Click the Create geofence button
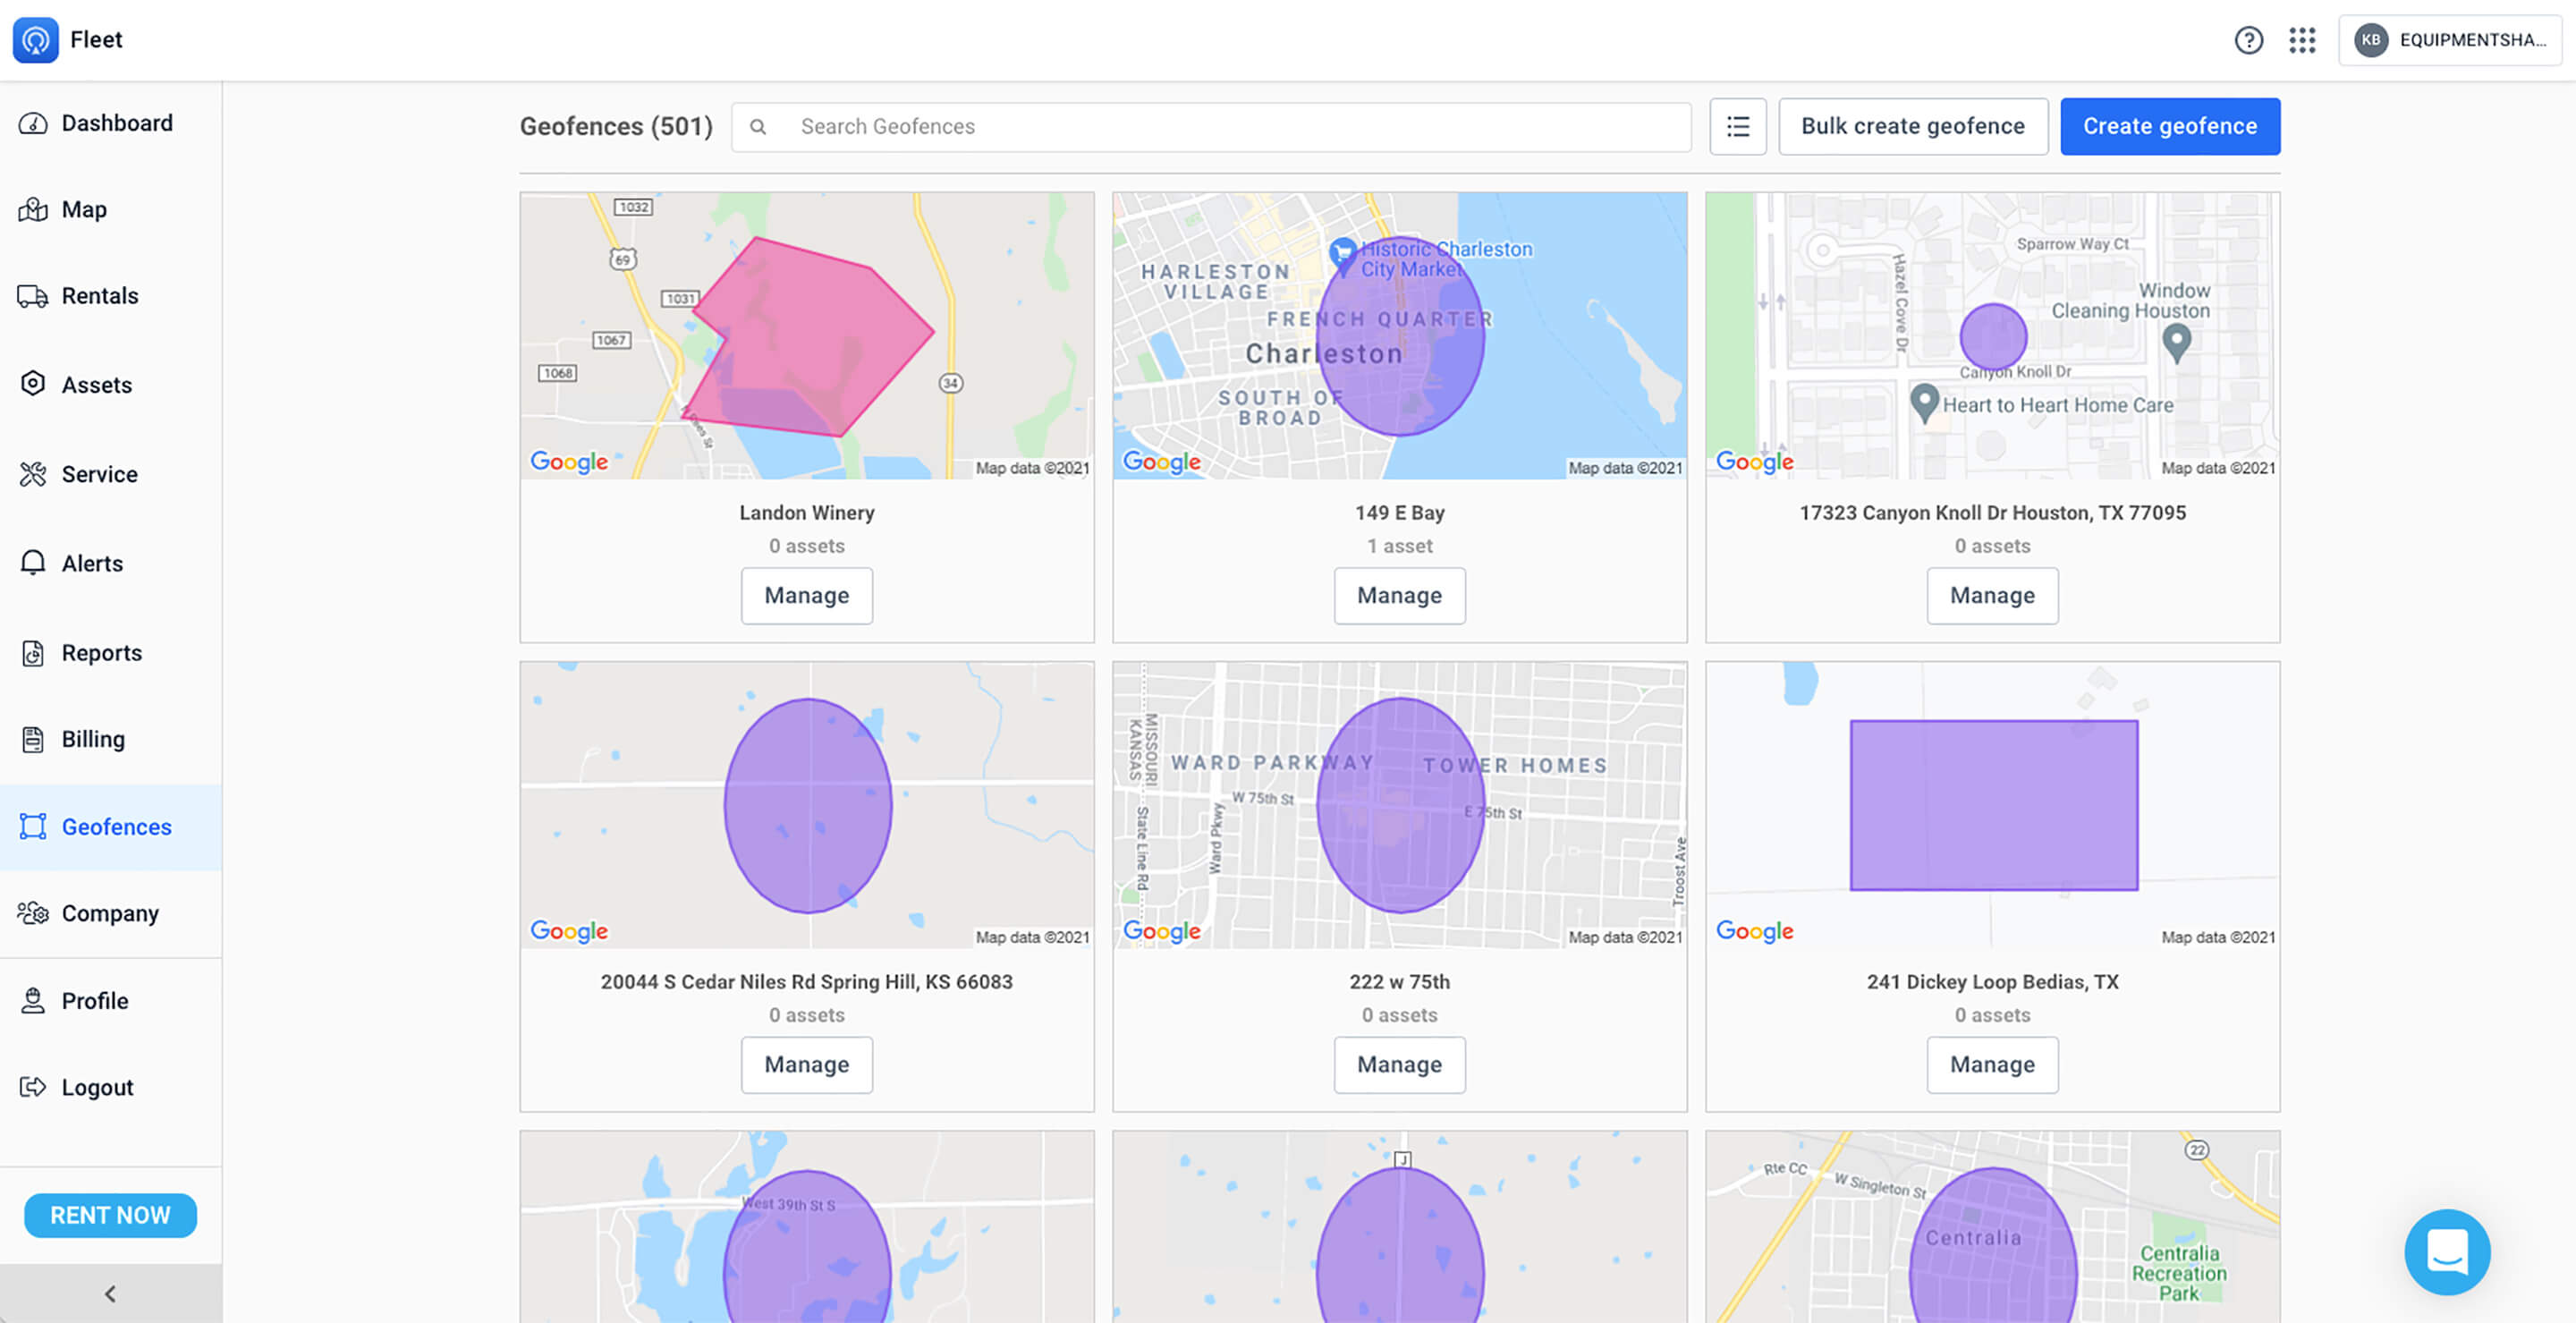Image resolution: width=2576 pixels, height=1323 pixels. [2170, 126]
